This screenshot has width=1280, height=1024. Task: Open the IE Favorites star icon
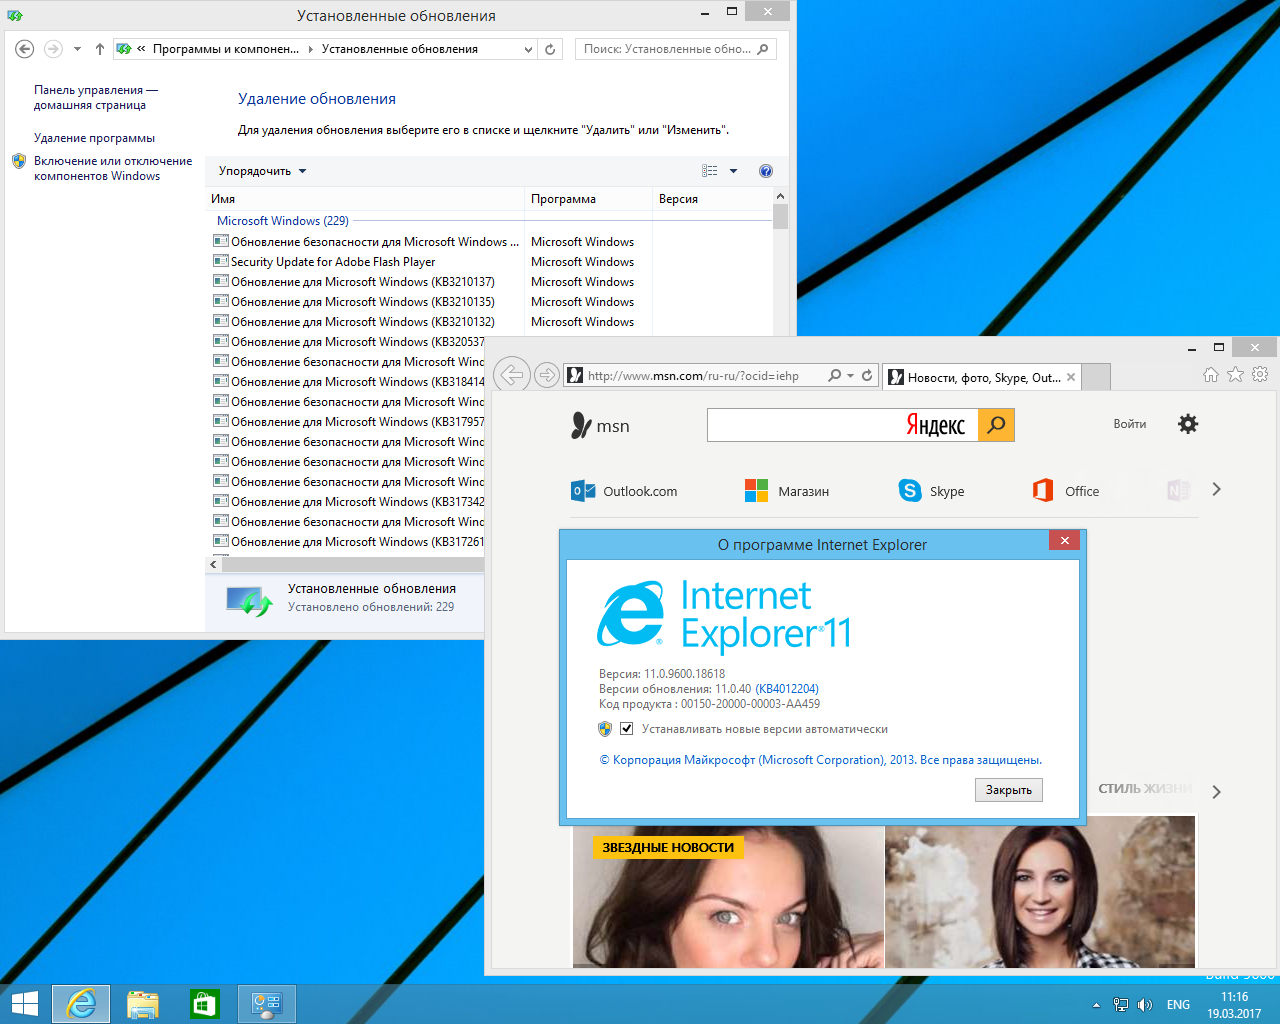(x=1236, y=374)
